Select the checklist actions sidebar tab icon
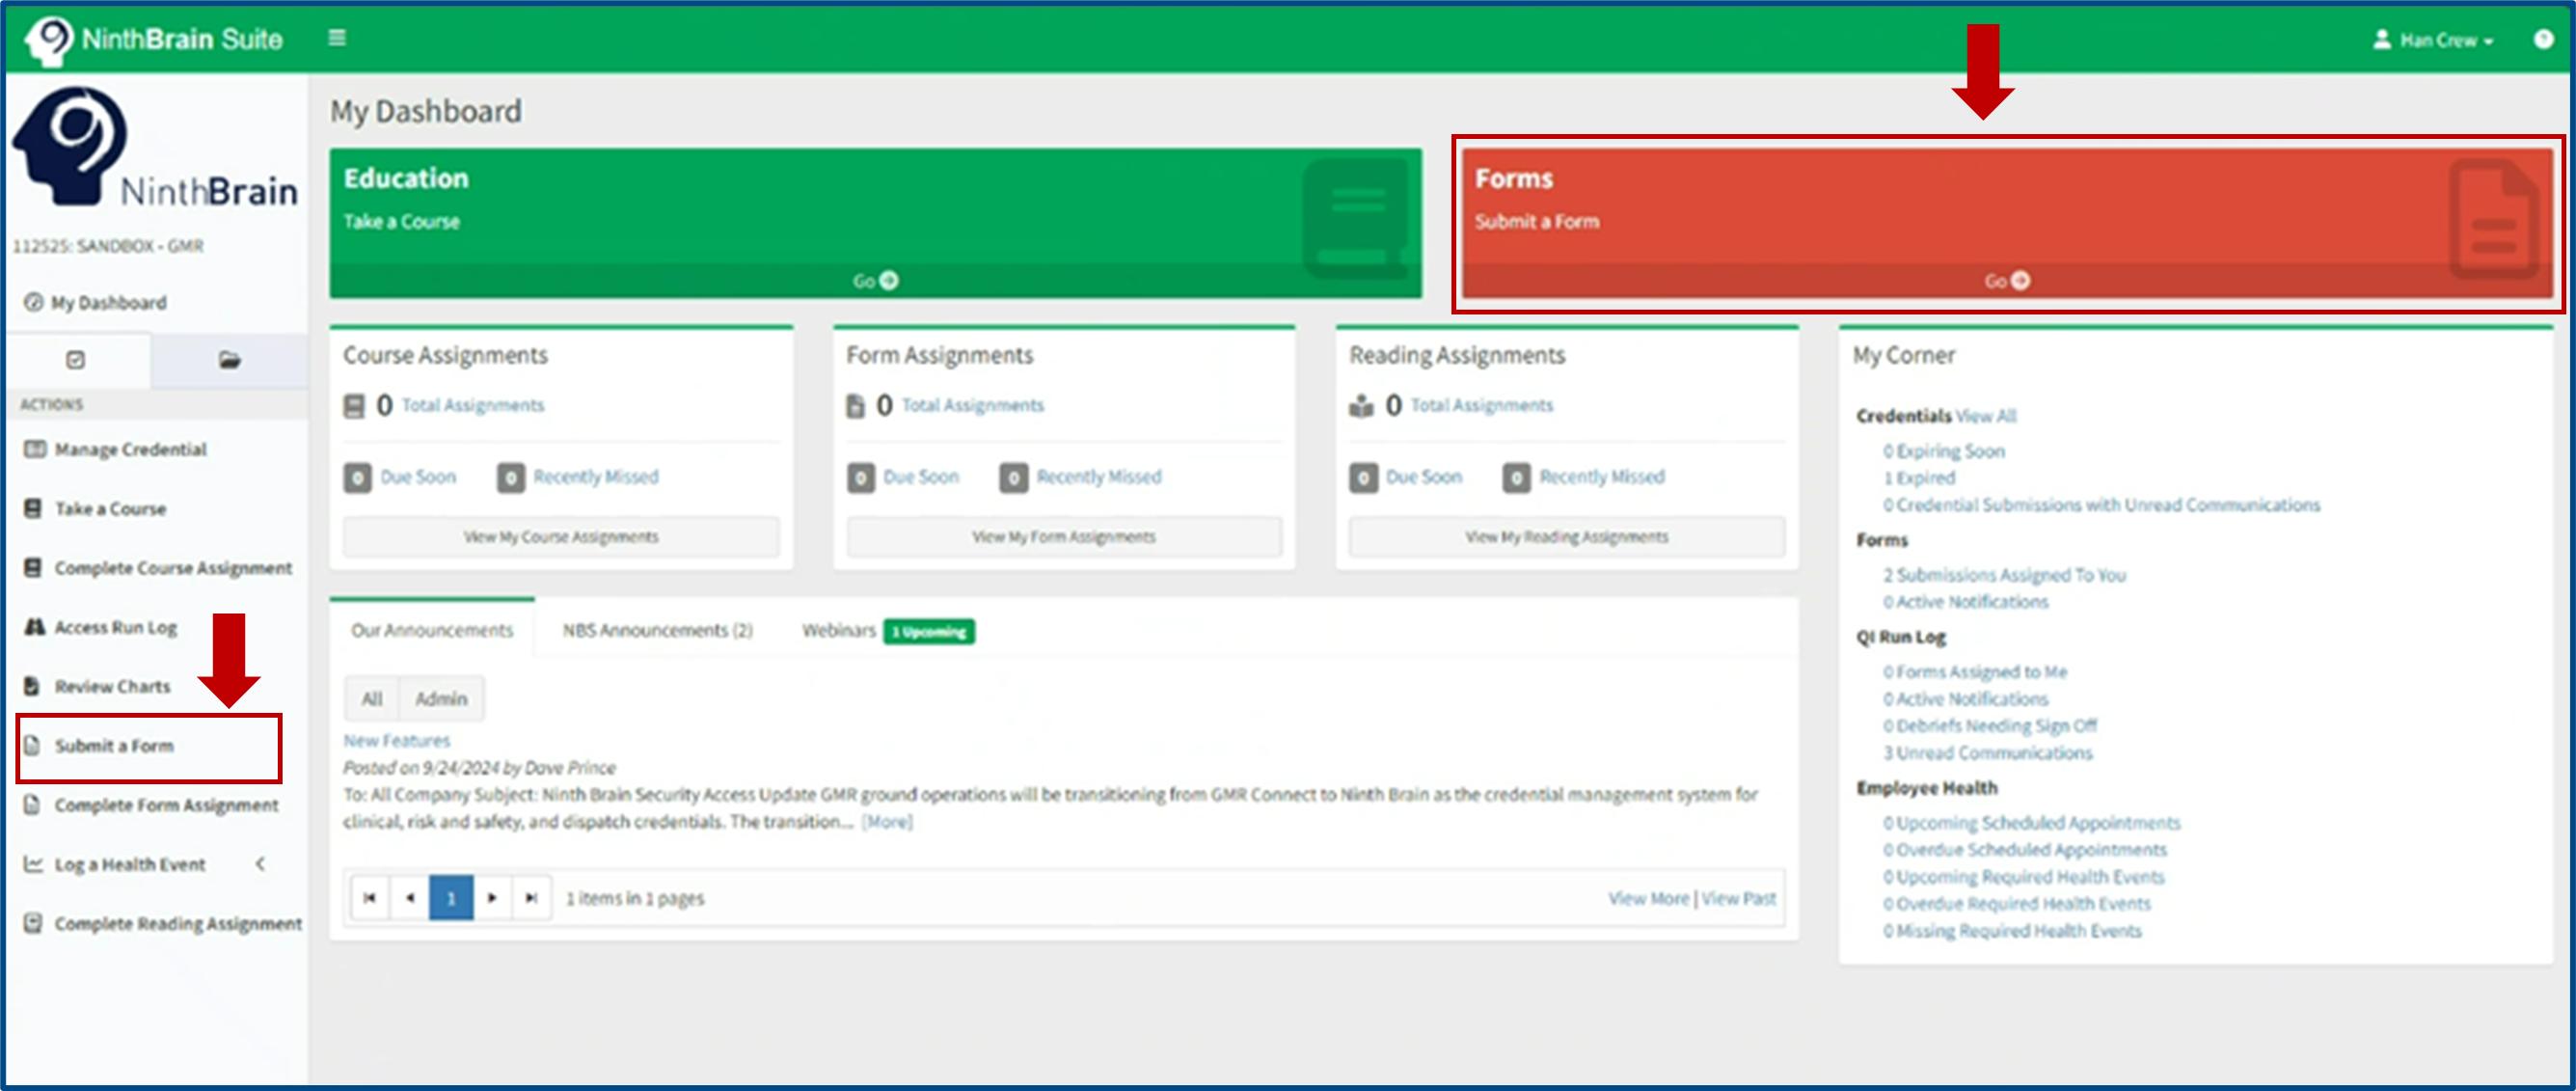This screenshot has width=2576, height=1091. (x=76, y=360)
